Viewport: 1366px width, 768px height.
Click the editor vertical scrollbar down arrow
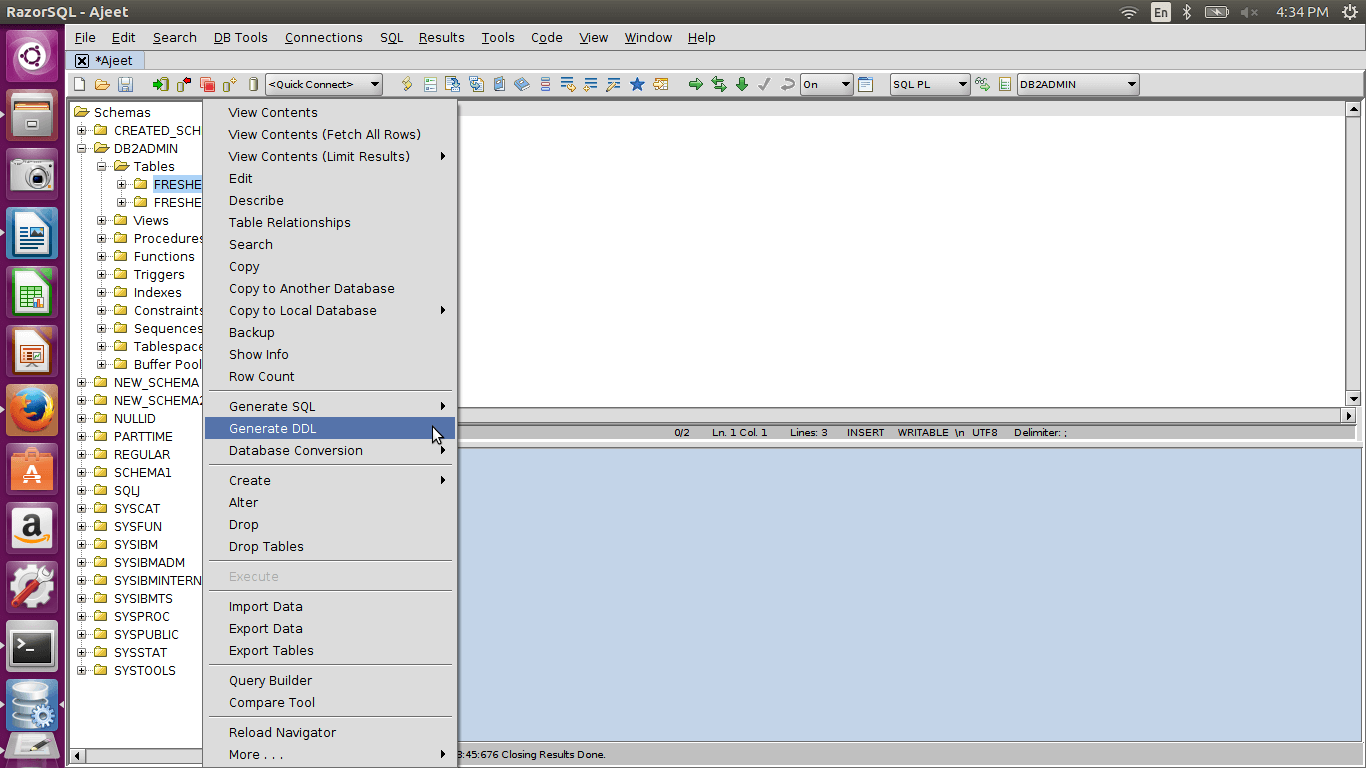tap(1352, 397)
